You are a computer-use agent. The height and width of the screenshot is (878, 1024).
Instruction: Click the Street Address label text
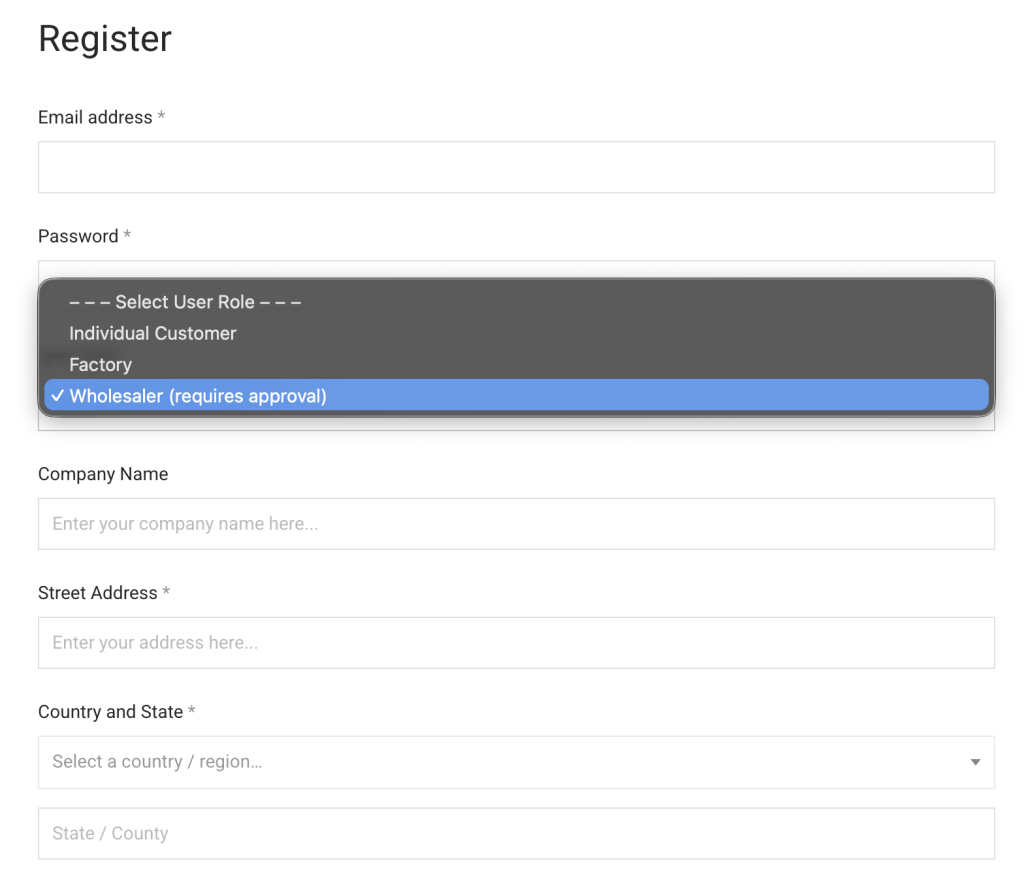[97, 593]
